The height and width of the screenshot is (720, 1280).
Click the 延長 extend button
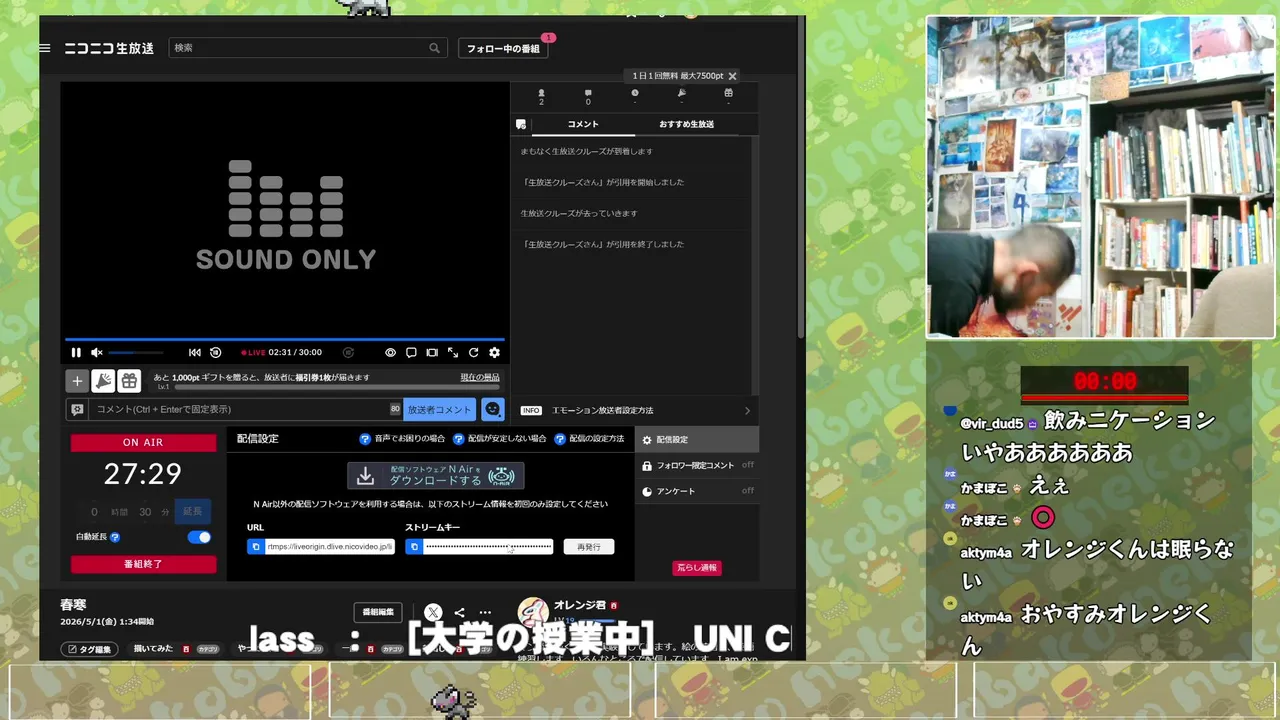(x=192, y=511)
